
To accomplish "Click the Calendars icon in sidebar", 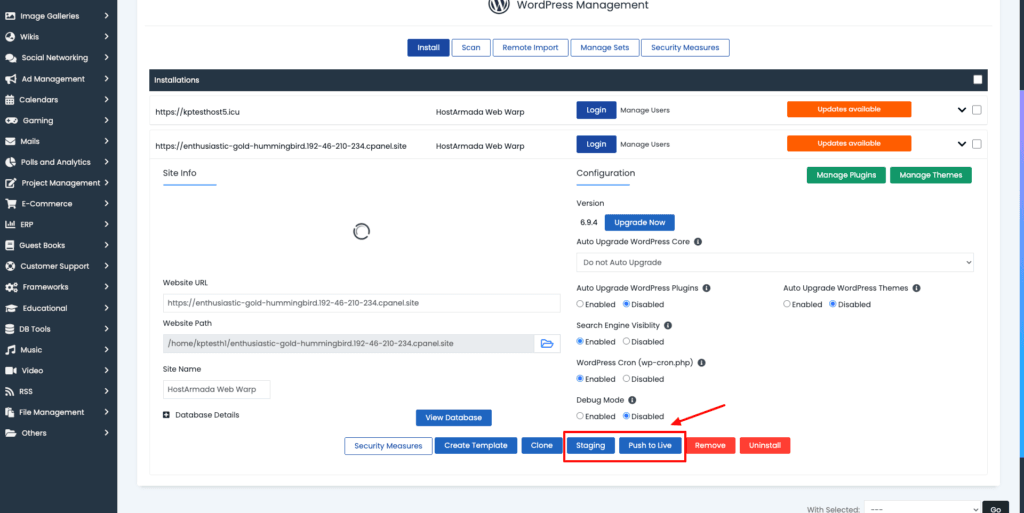I will pyautogui.click(x=10, y=99).
